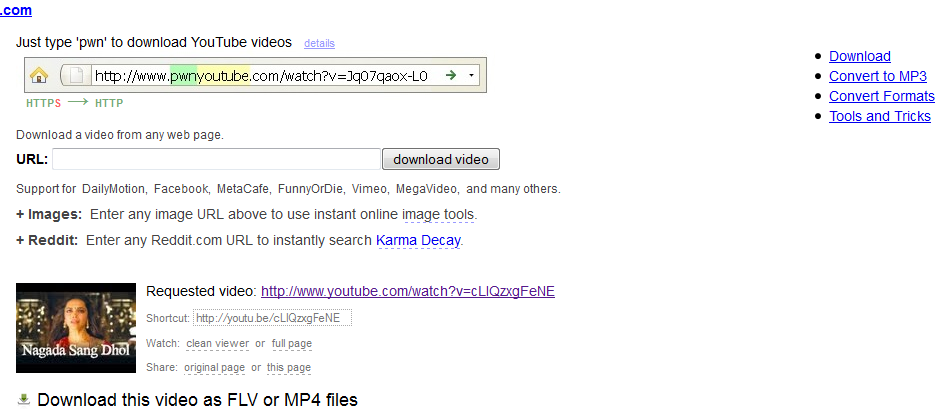Click the Nagada Sang Dhol video thumbnail
Image resolution: width=952 pixels, height=417 pixels.
76,328
